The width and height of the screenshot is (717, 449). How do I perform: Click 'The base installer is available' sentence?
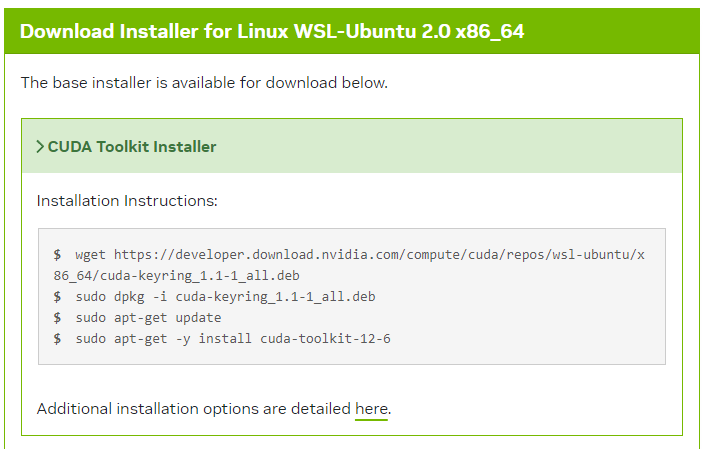(x=204, y=83)
